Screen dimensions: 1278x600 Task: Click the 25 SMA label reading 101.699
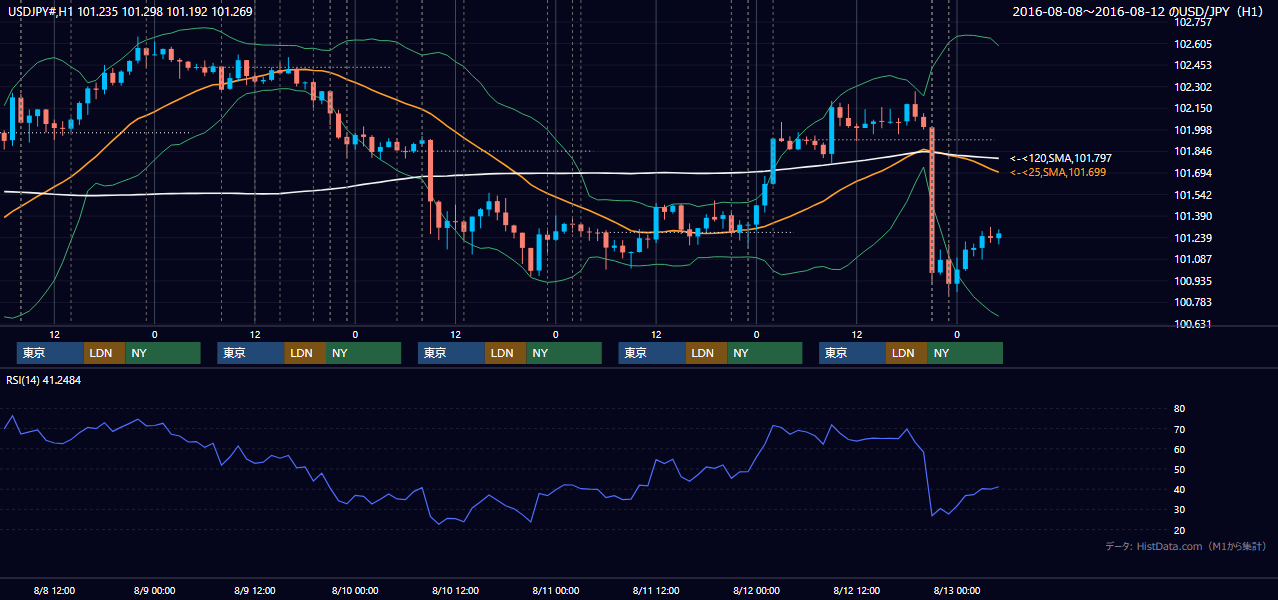click(1058, 173)
